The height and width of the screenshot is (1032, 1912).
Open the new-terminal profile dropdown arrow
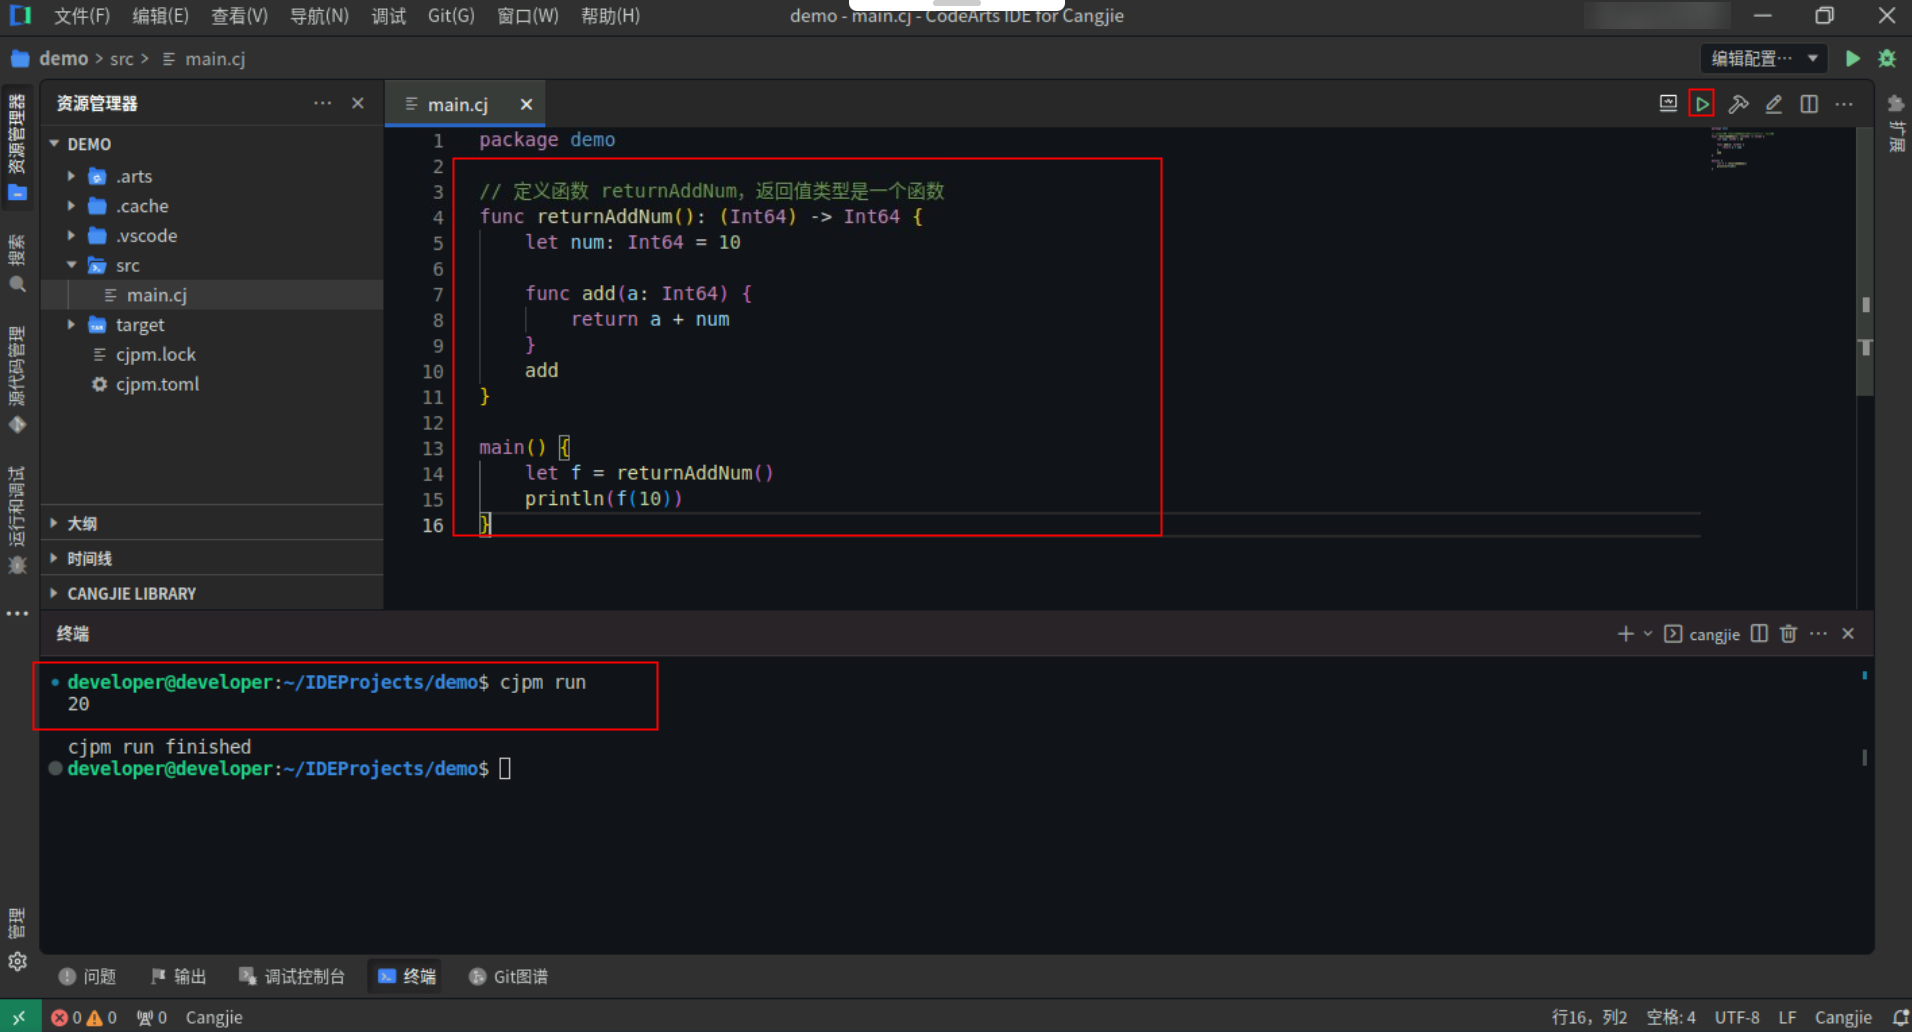(x=1647, y=634)
